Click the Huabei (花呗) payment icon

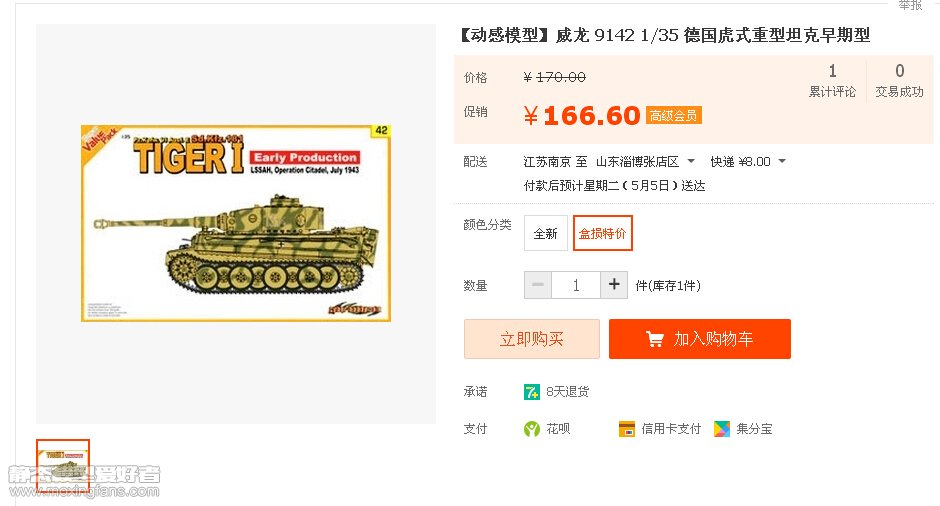pos(532,429)
